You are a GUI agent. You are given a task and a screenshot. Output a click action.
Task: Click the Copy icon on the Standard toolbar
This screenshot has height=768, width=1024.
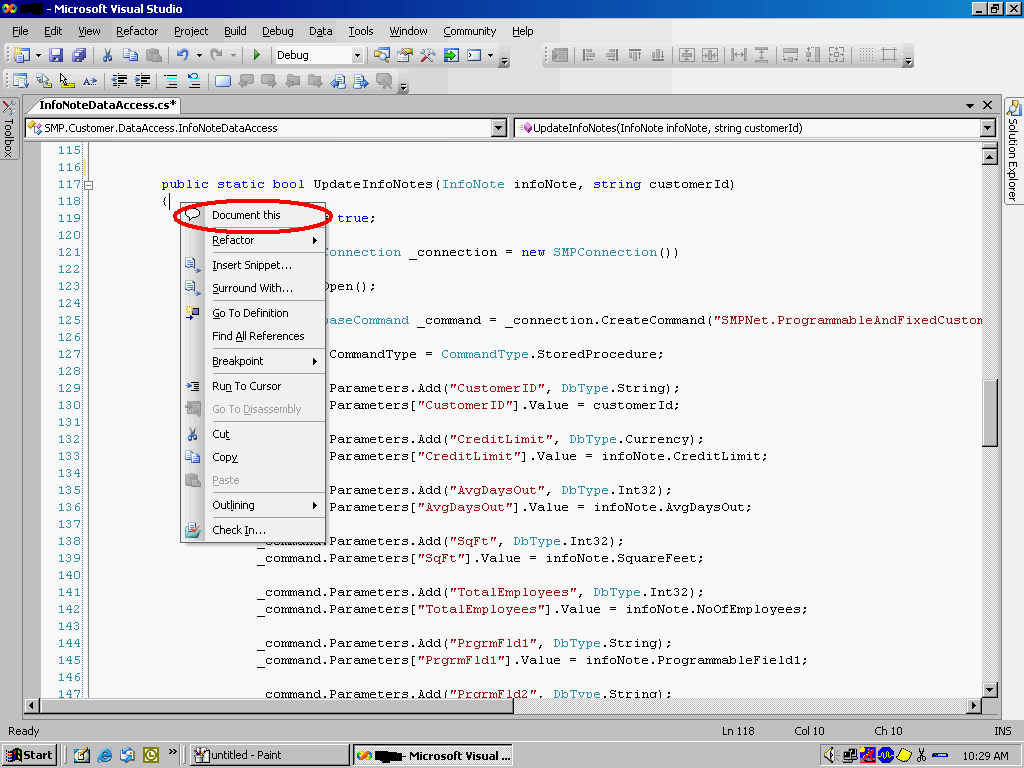129,55
